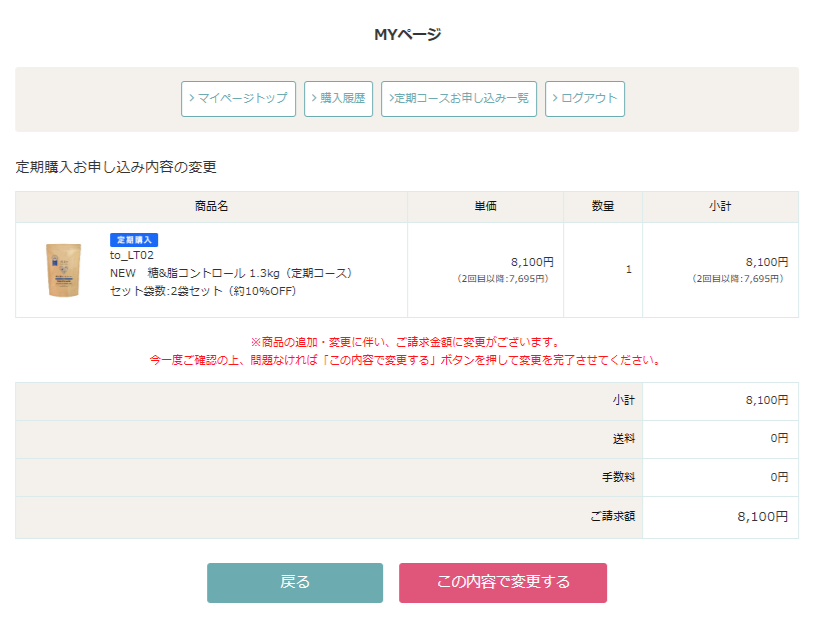This screenshot has height=628, width=837.
Task: Click the blue 定期購入 badge
Action: pos(134,240)
